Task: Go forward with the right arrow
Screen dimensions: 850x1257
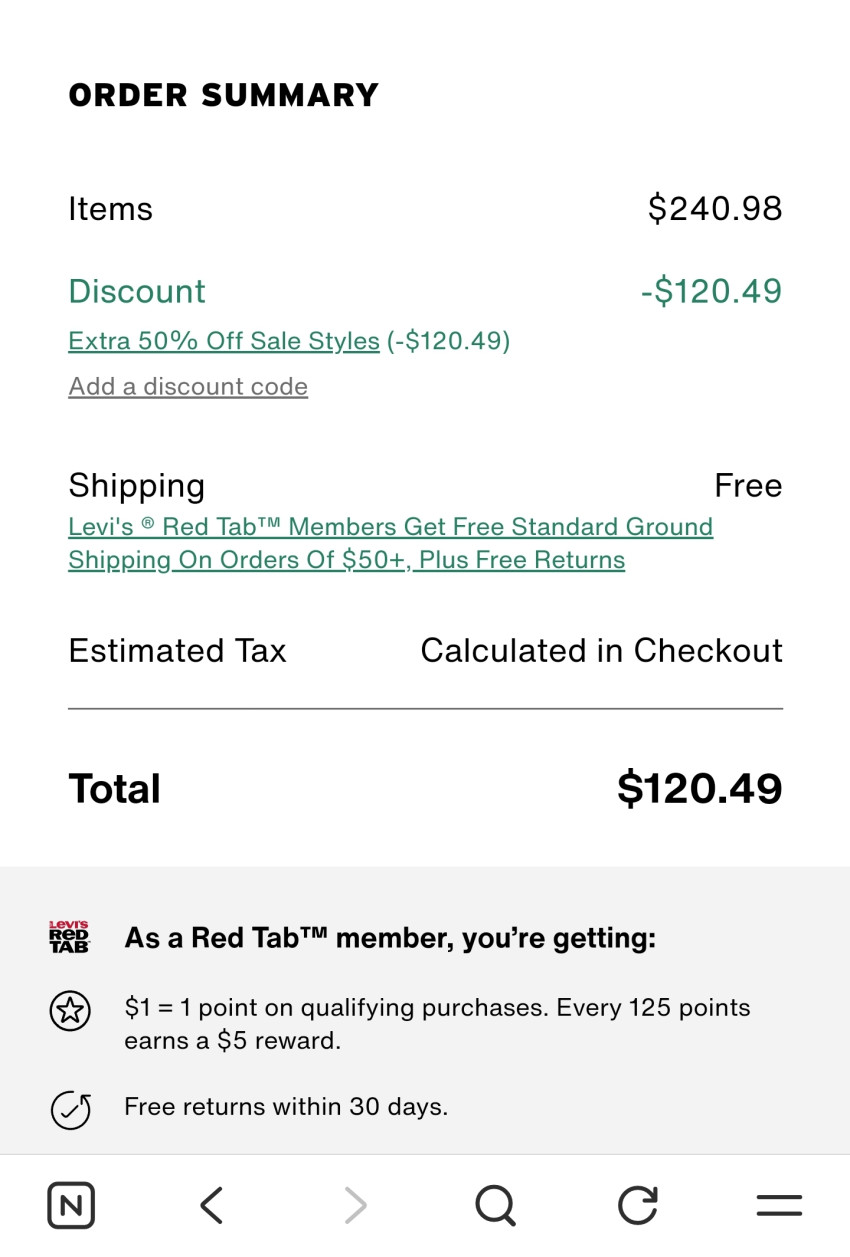Action: click(x=355, y=1205)
